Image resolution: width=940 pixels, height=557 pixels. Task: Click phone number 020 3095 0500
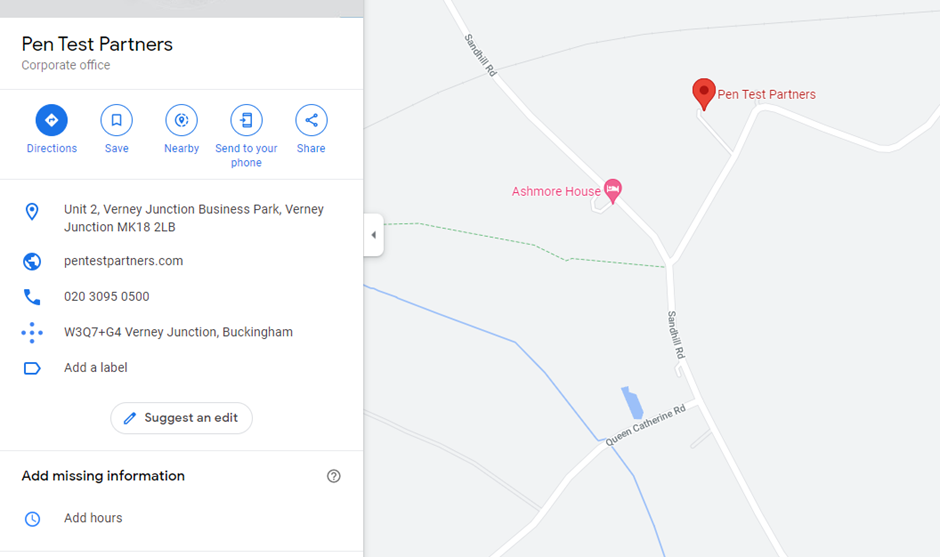(107, 297)
